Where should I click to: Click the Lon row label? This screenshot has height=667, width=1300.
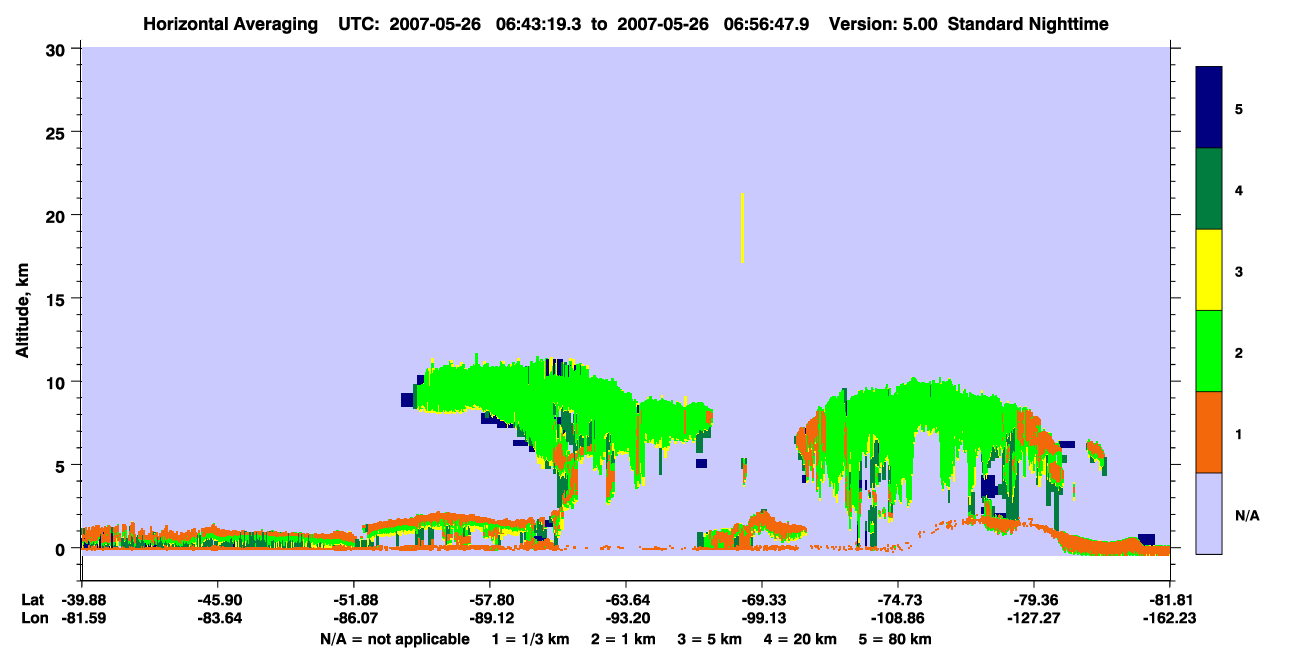(x=33, y=618)
